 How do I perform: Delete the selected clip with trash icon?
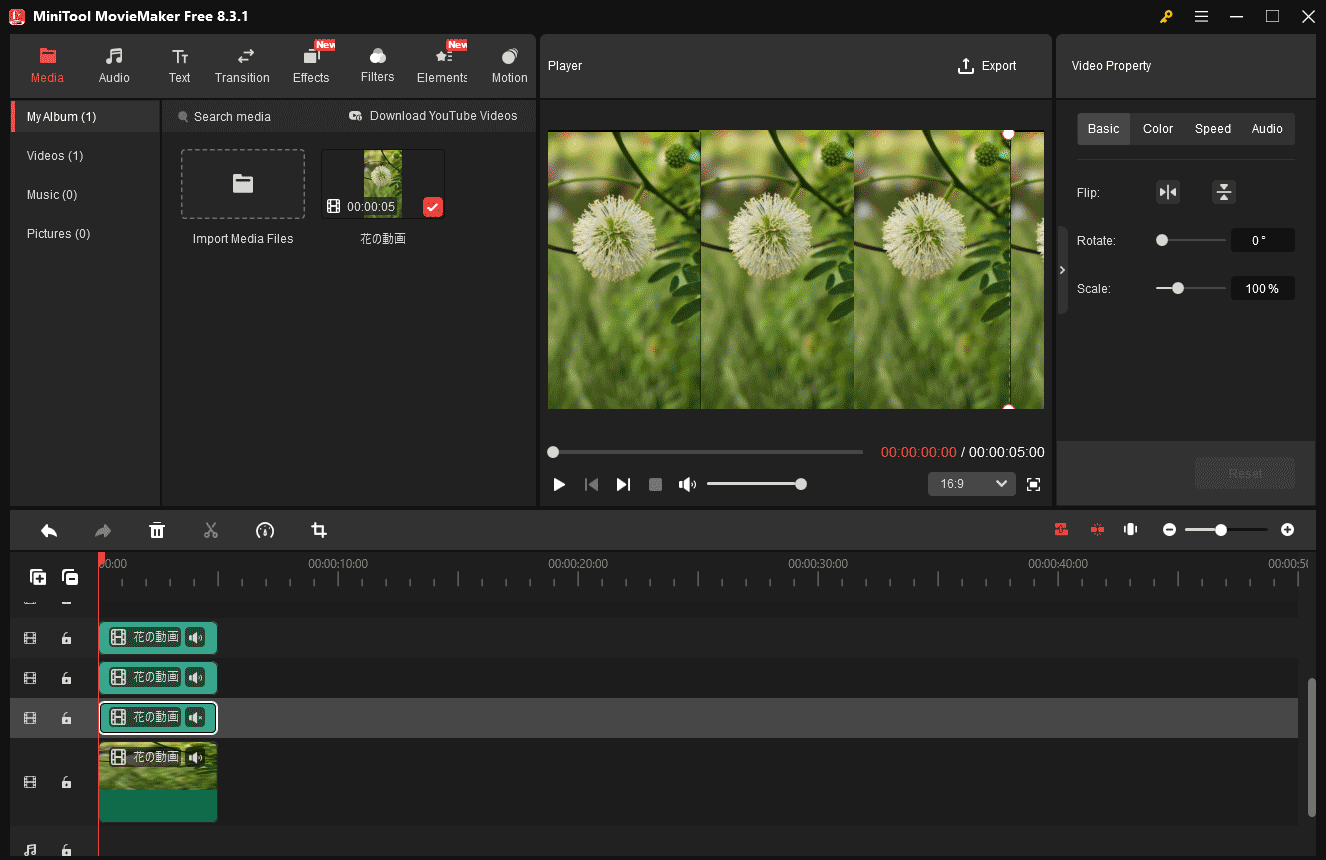point(157,530)
